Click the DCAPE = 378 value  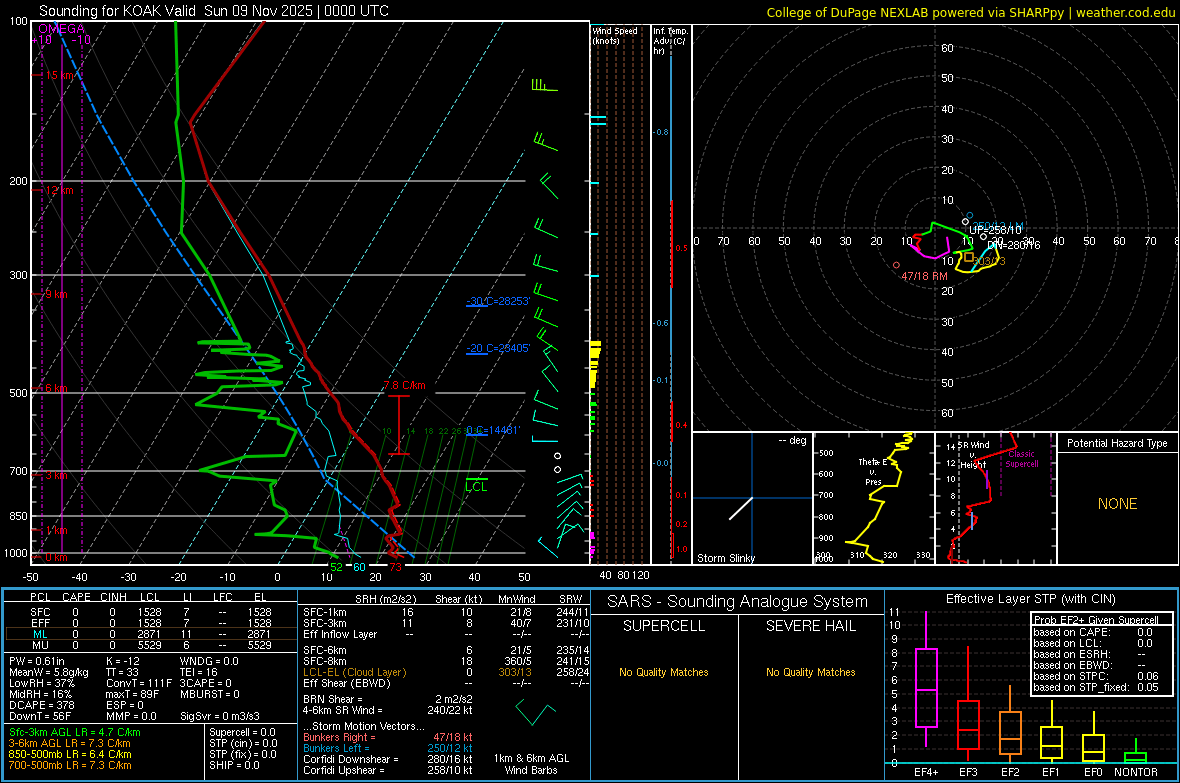click(x=41, y=705)
